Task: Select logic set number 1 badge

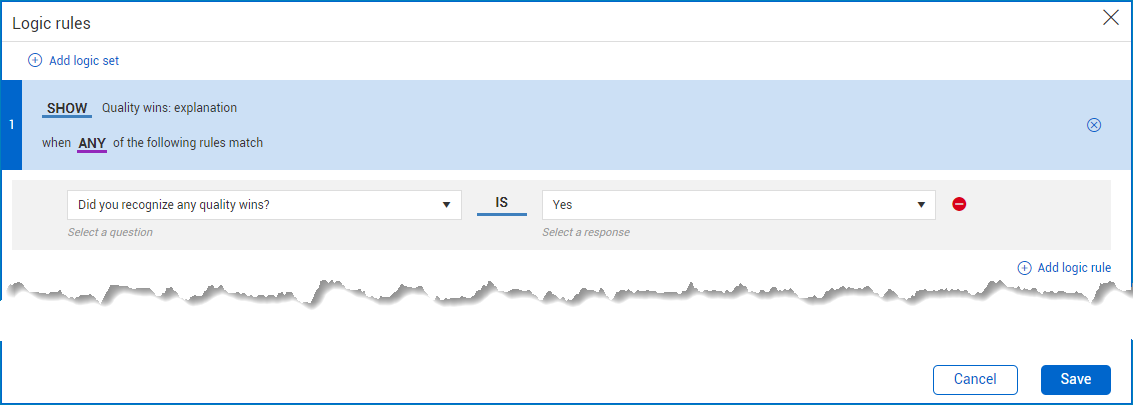Action: (x=11, y=125)
